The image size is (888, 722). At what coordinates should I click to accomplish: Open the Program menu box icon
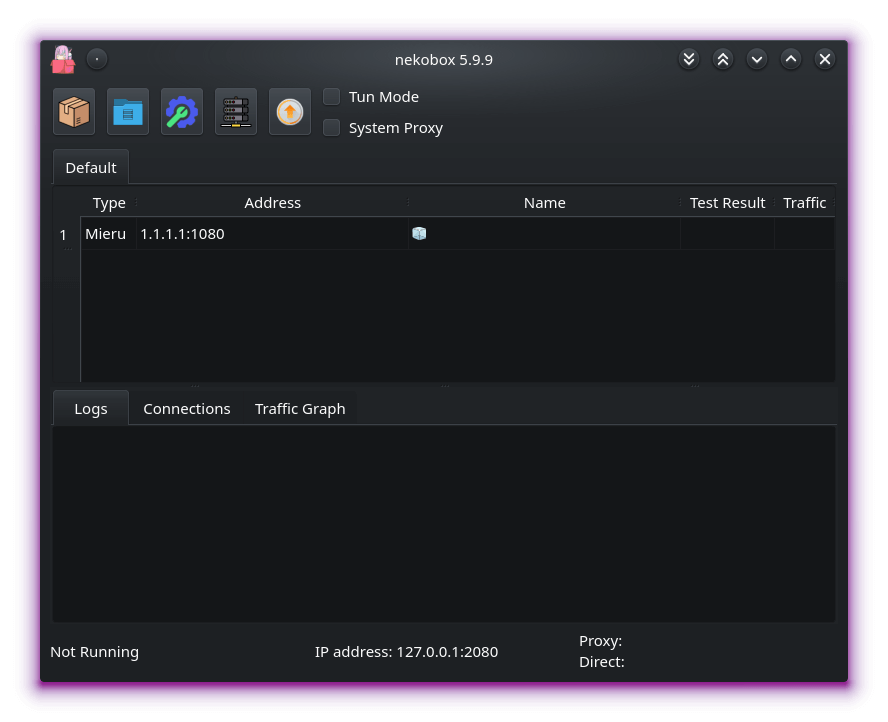click(x=74, y=111)
